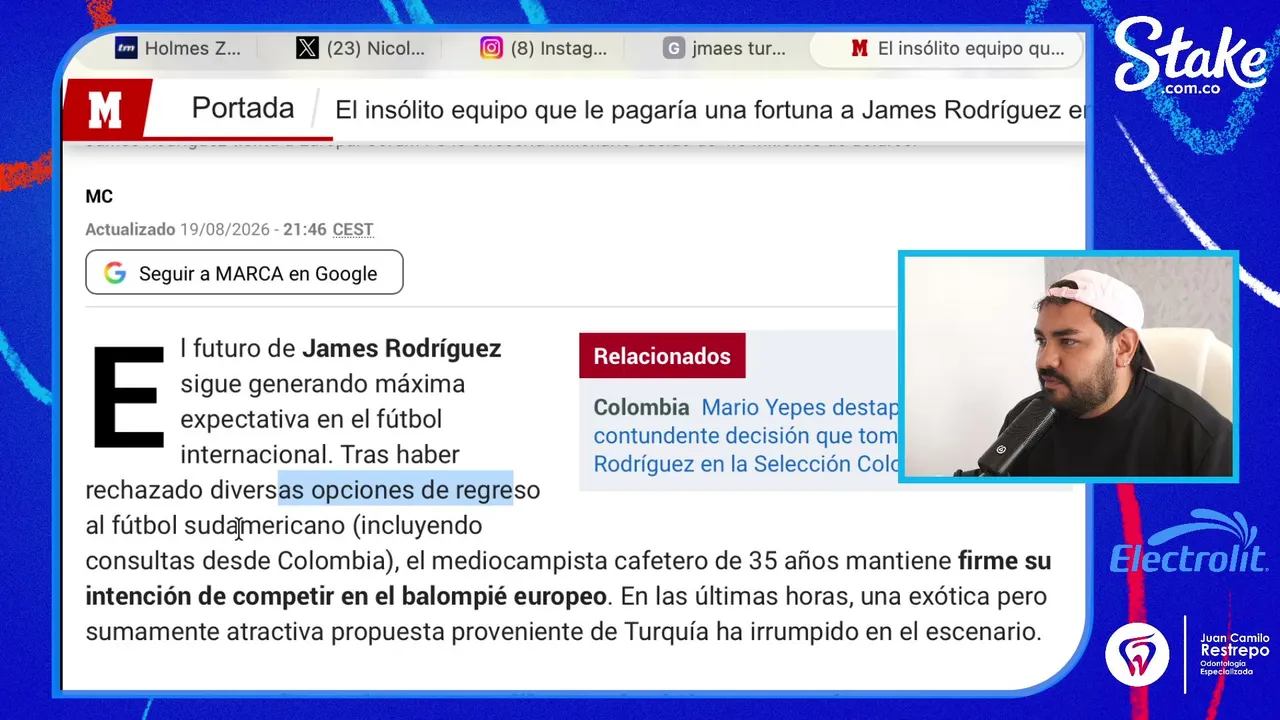Open the Relacionados section header
This screenshot has height=720, width=1280.
(x=662, y=356)
